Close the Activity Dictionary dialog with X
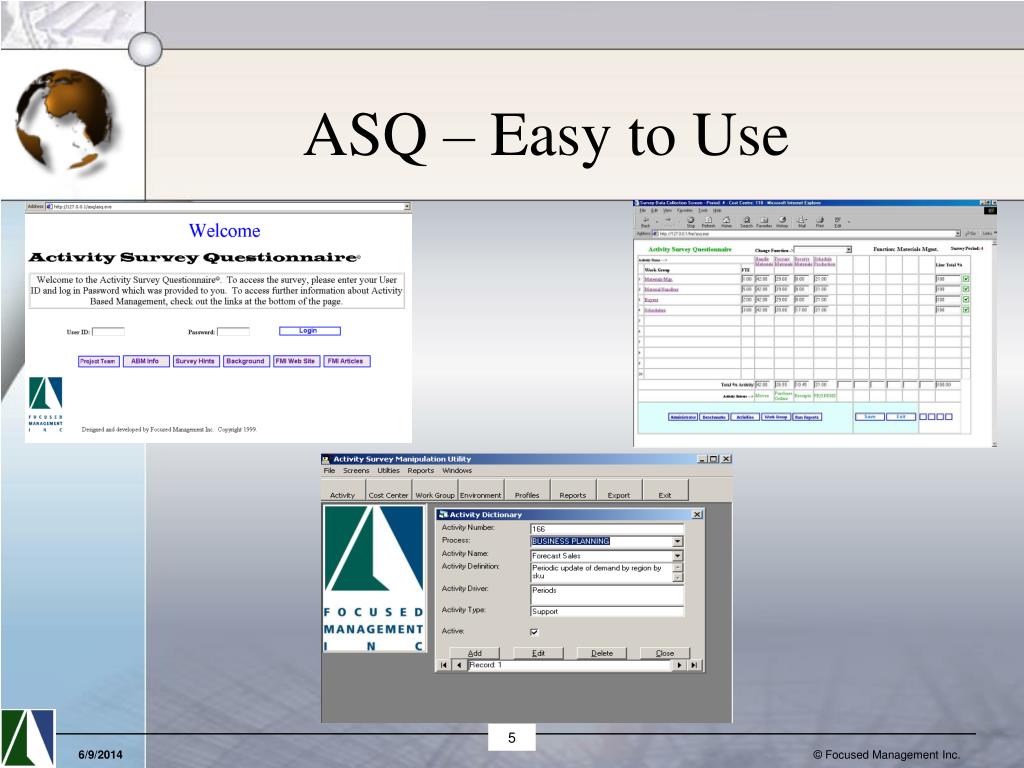 point(697,515)
